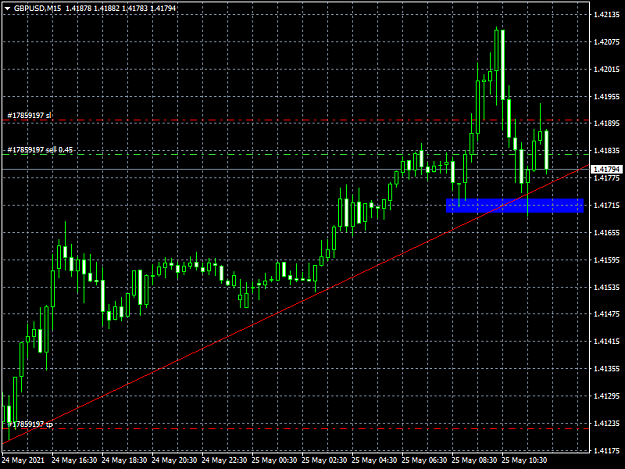
Task: Click the 1.41955 price axis label
Action: click(x=606, y=96)
